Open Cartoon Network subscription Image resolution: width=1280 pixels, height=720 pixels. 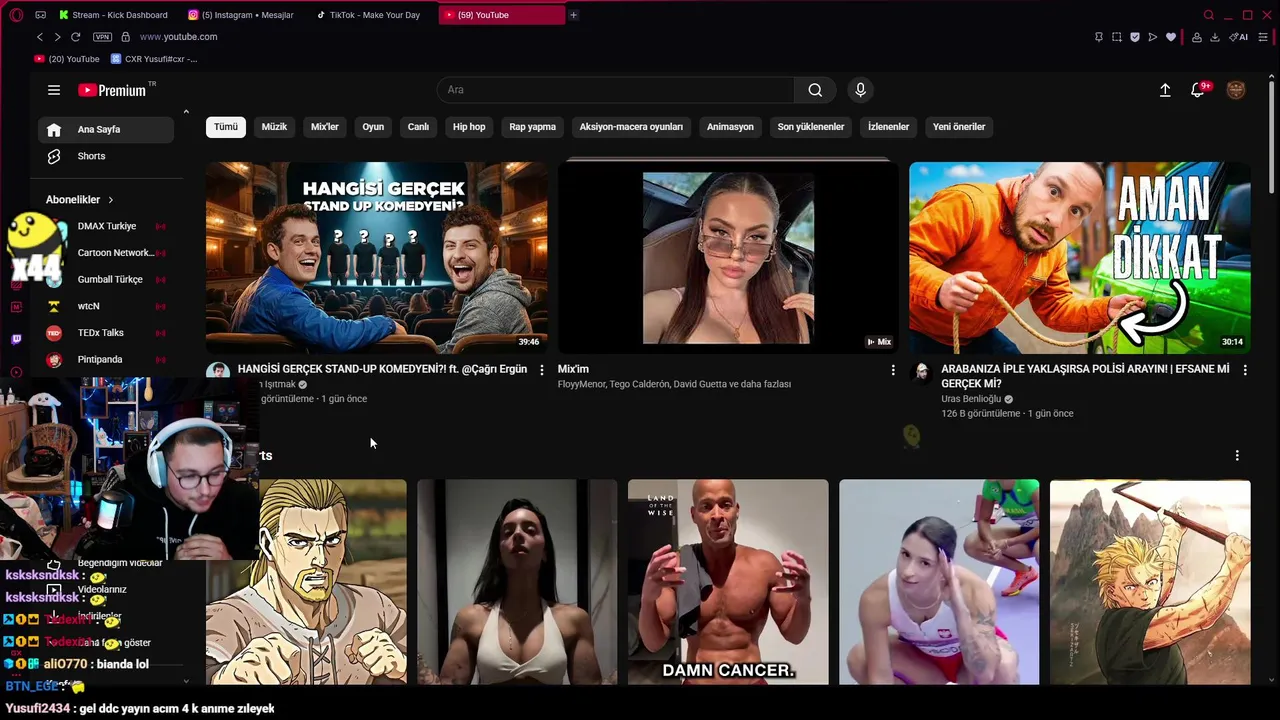coord(106,253)
